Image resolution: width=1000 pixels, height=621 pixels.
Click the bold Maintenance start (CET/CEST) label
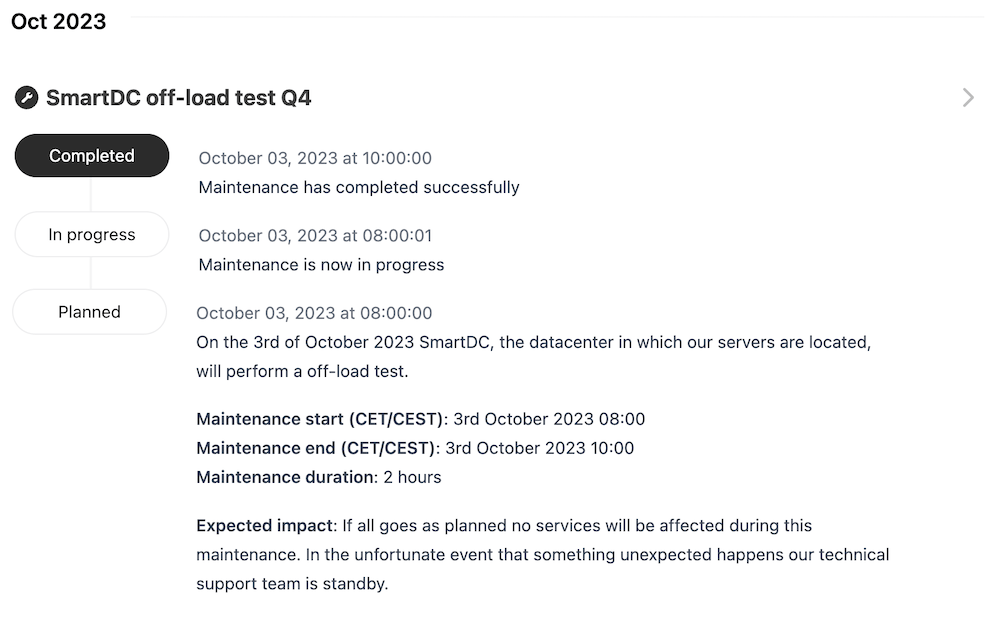click(x=319, y=419)
